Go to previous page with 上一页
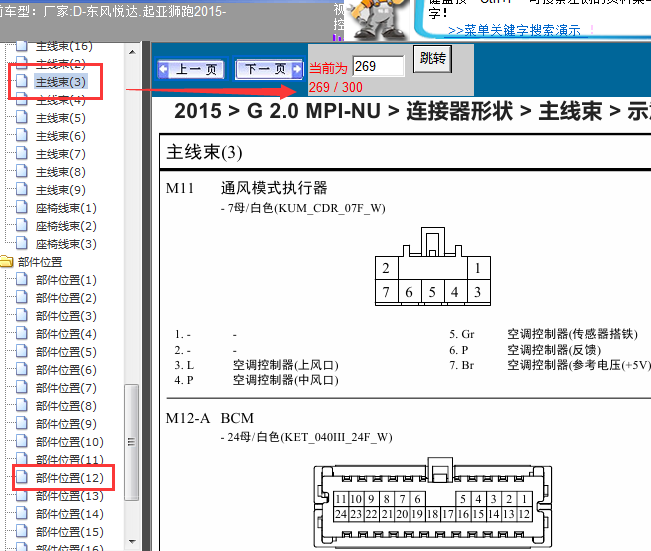The height and width of the screenshot is (551, 651). 191,69
